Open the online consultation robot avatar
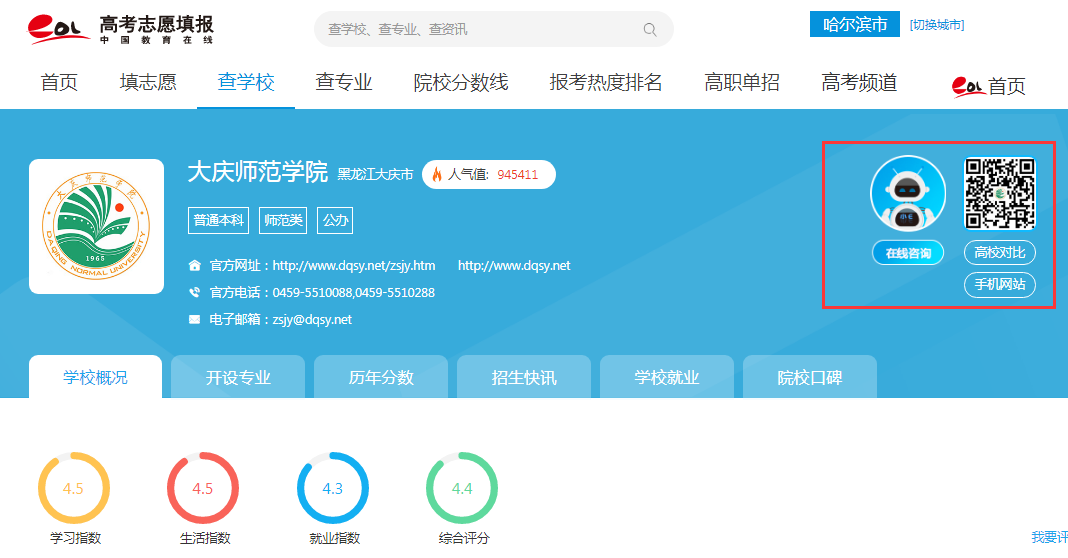Image resolution: width=1068 pixels, height=558 pixels. (x=908, y=193)
